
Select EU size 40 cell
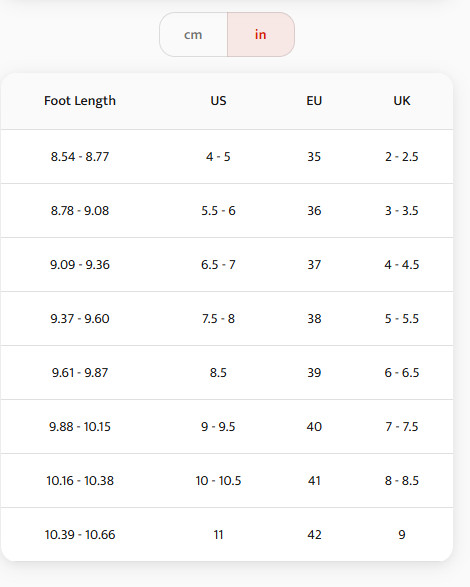[314, 426]
